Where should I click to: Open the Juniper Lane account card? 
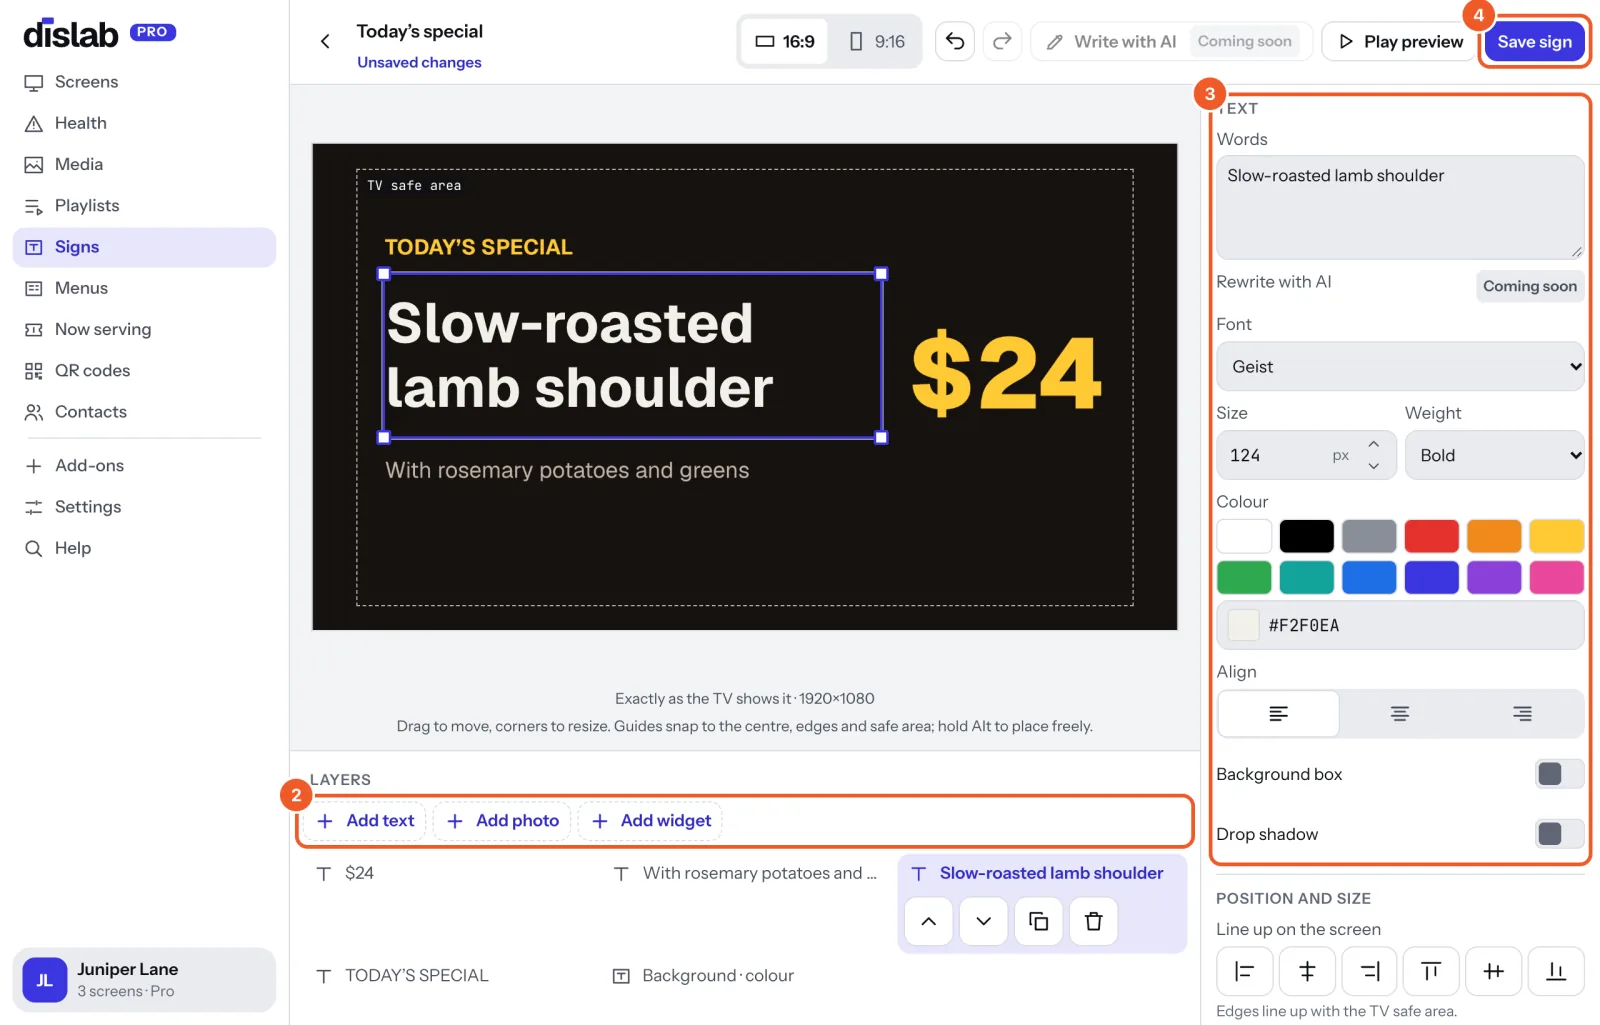tap(144, 980)
